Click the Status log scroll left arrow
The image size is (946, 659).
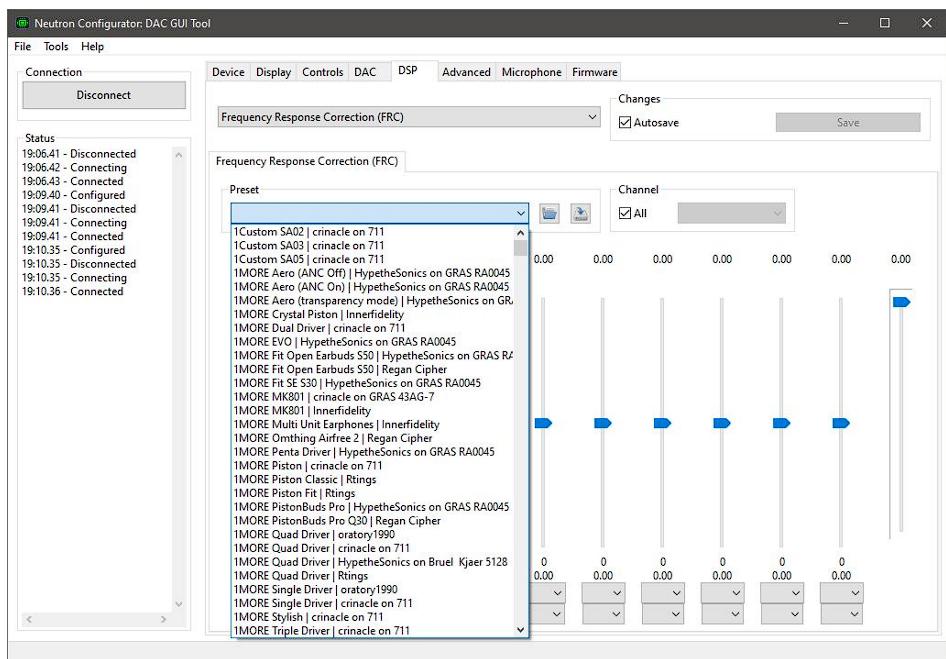point(29,619)
